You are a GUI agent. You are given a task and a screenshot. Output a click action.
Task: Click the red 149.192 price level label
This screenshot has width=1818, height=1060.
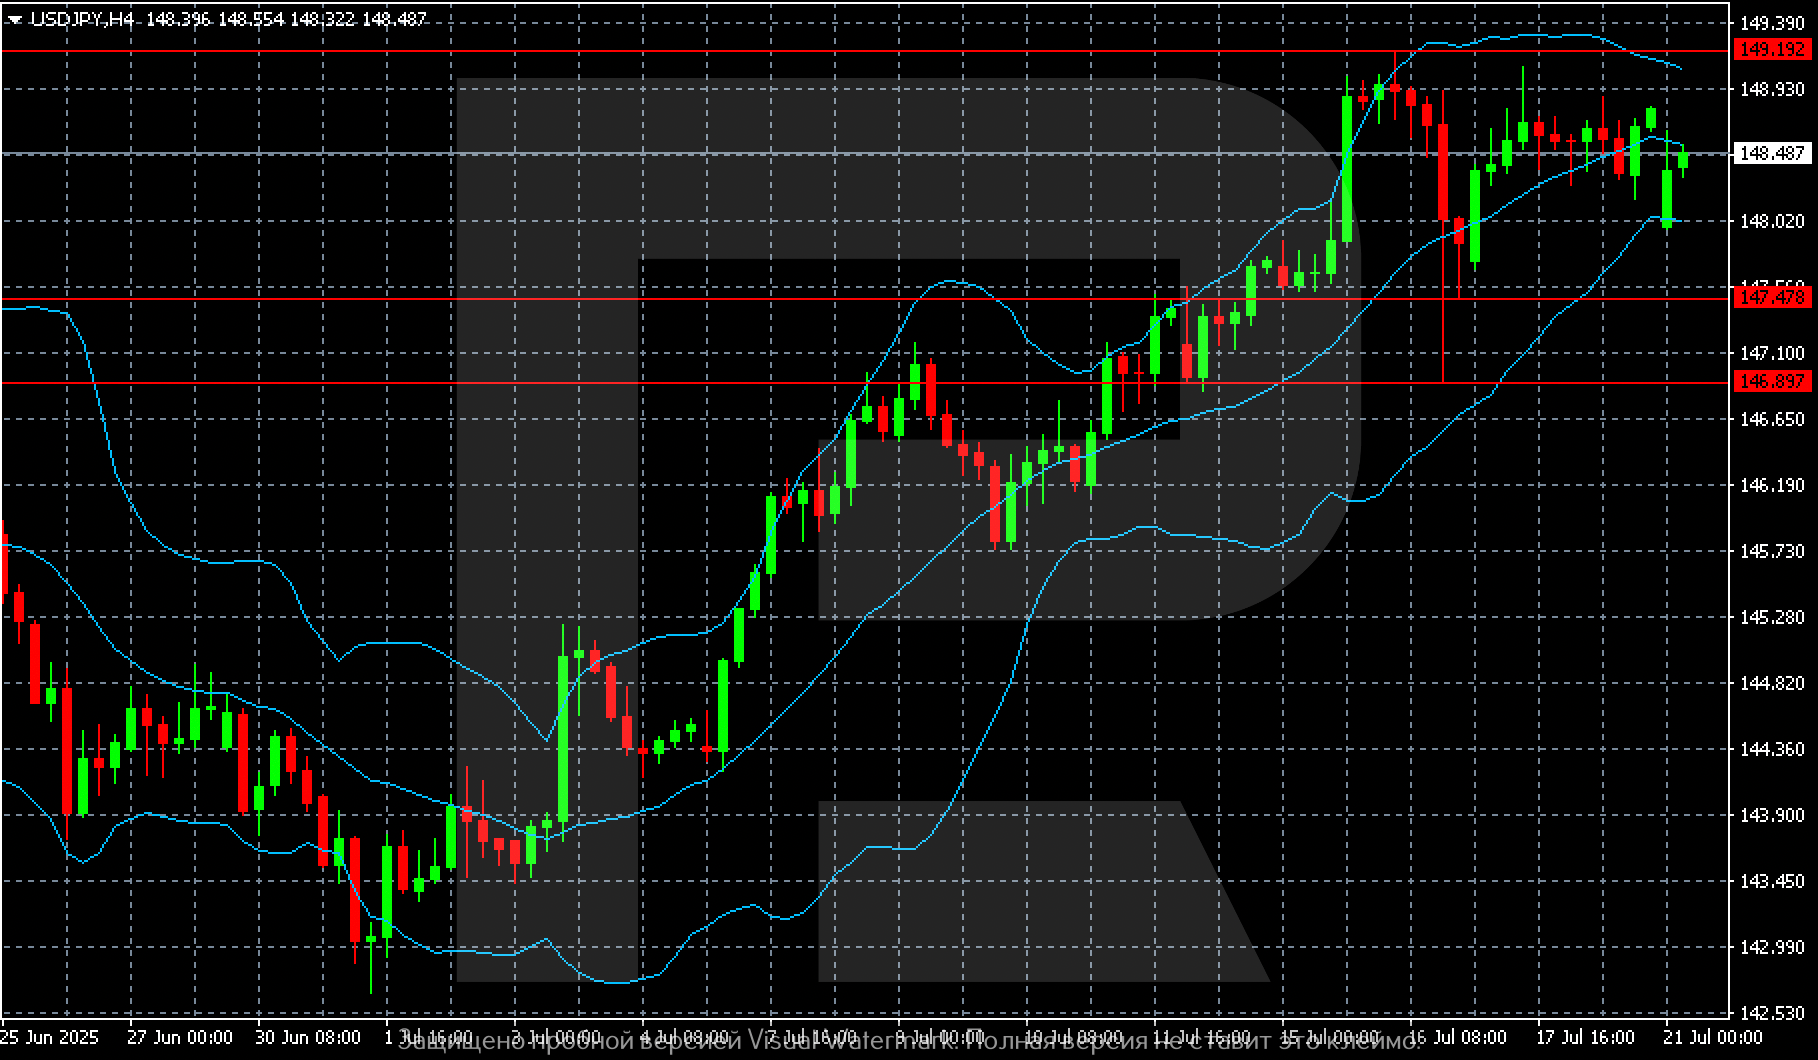(1773, 50)
